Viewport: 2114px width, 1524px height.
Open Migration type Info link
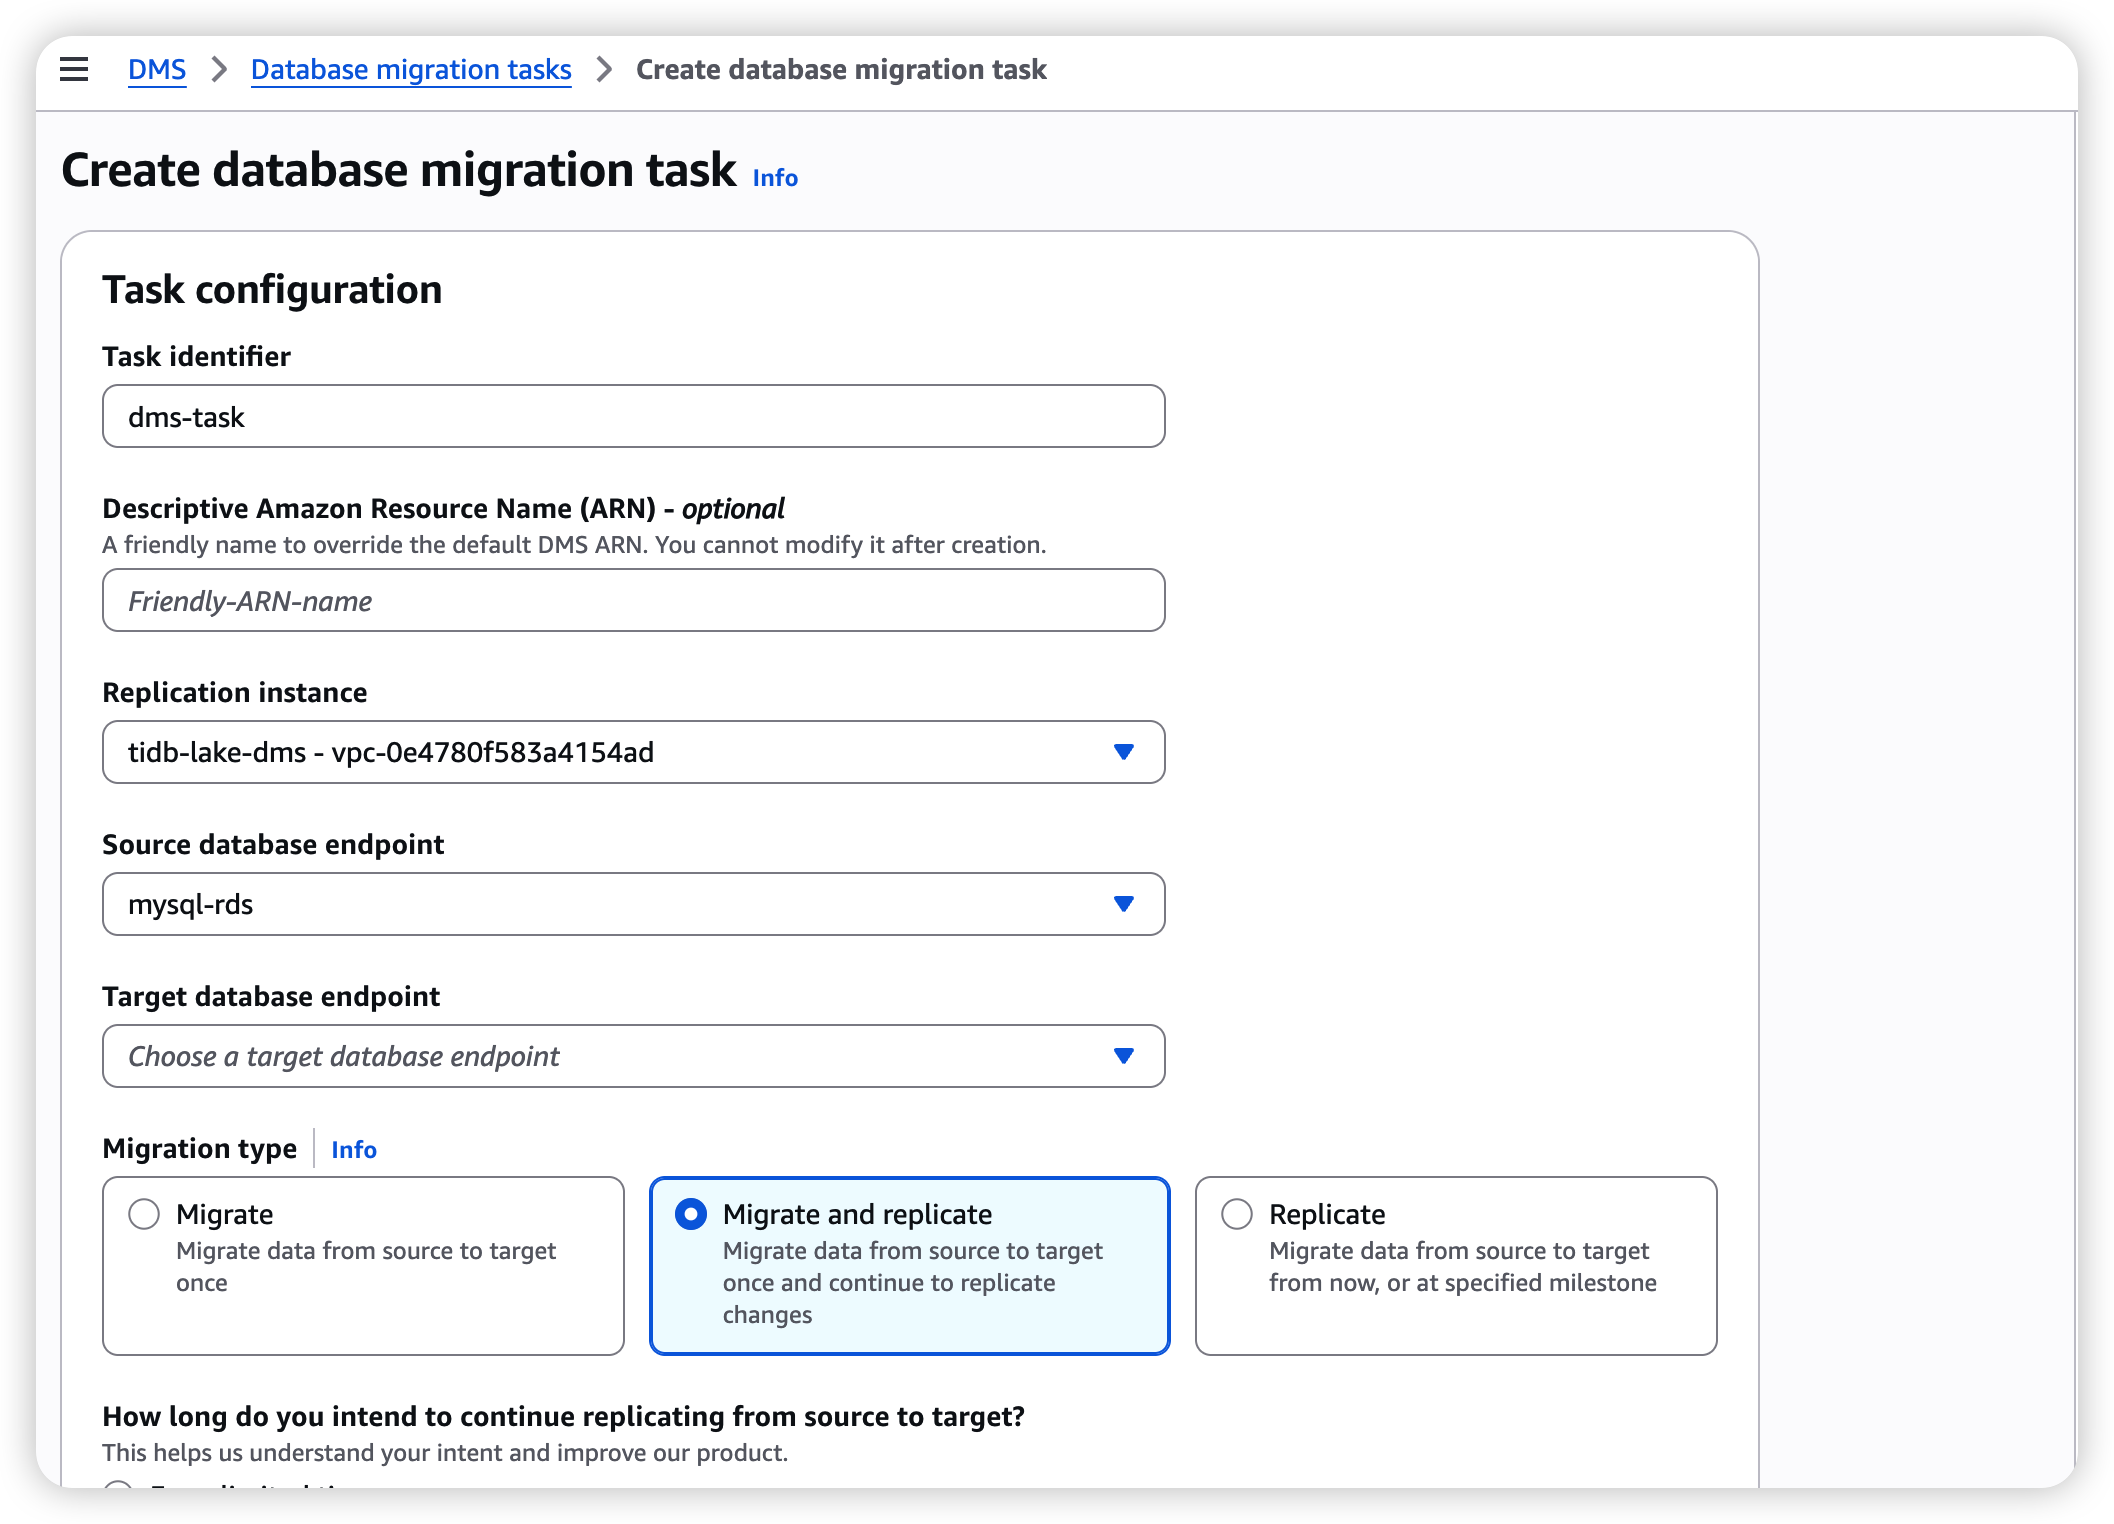354,1150
